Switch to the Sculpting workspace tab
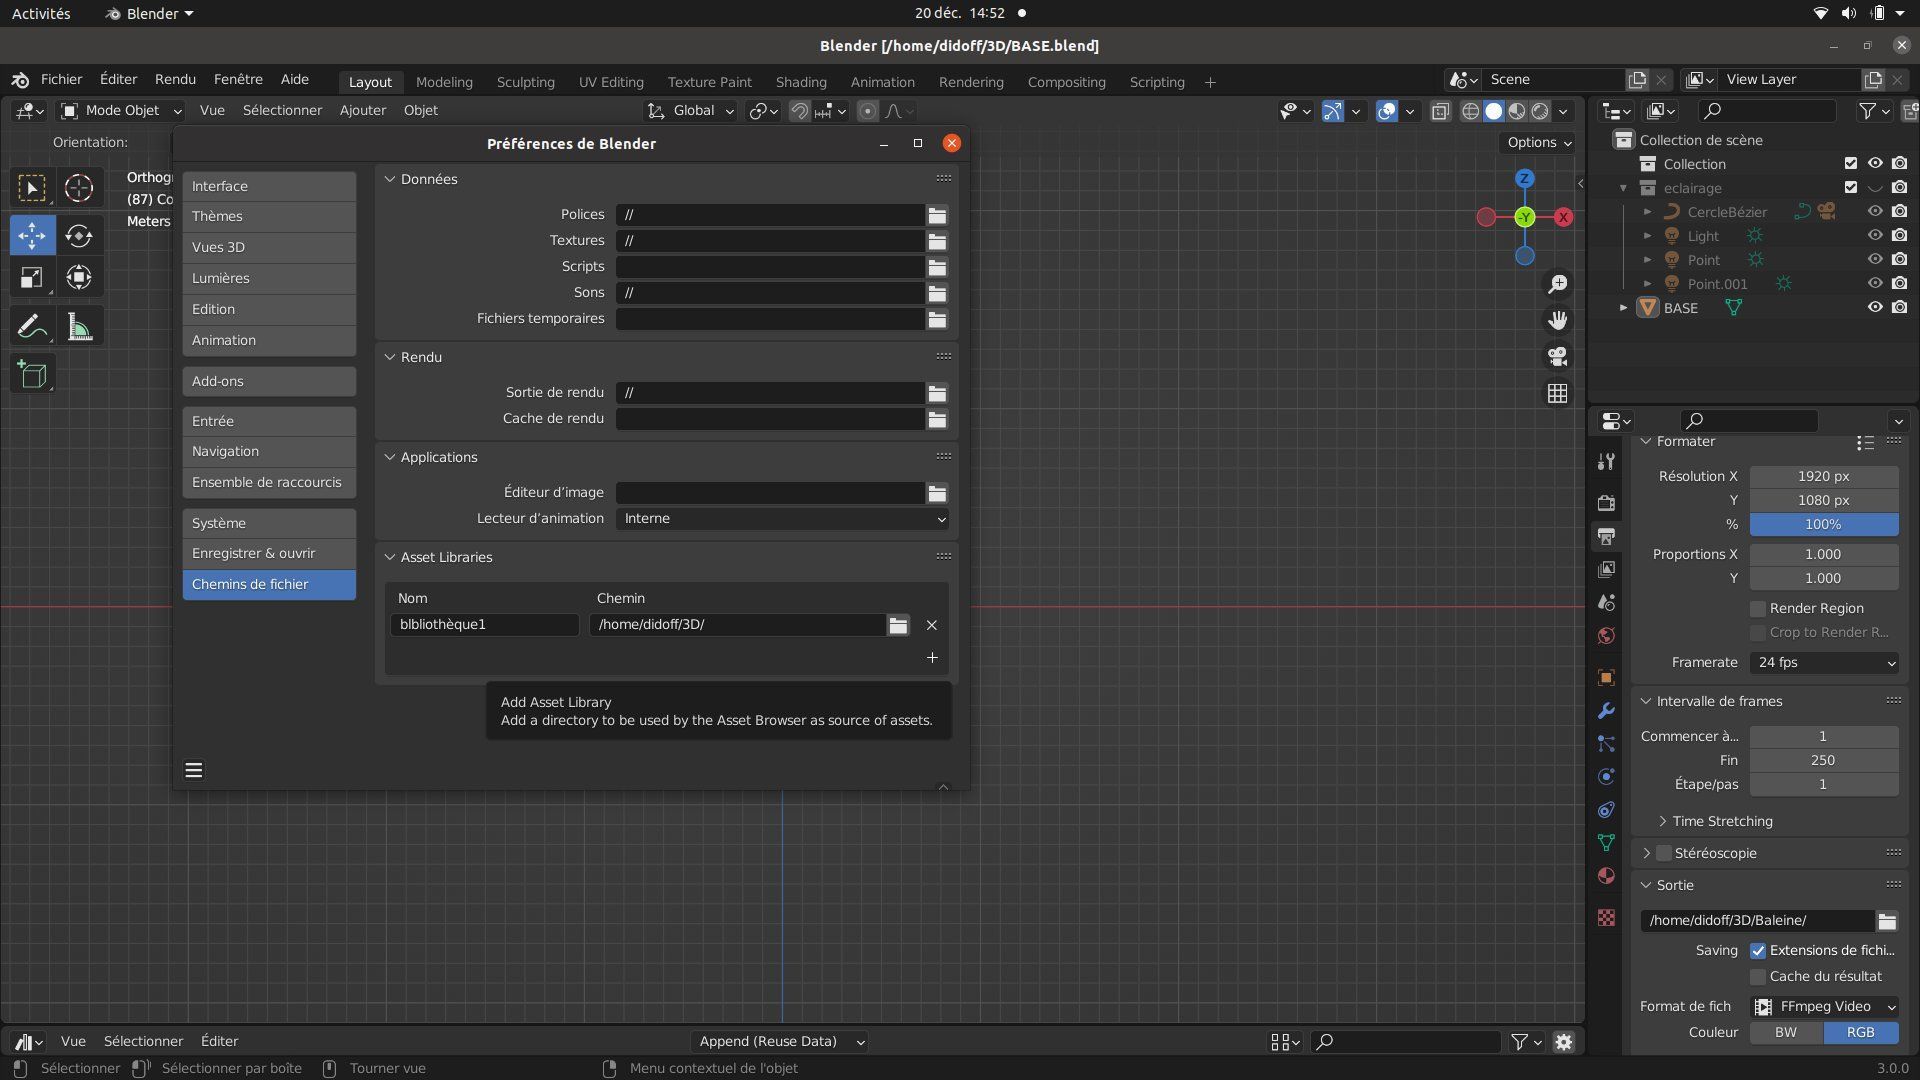 [x=526, y=82]
